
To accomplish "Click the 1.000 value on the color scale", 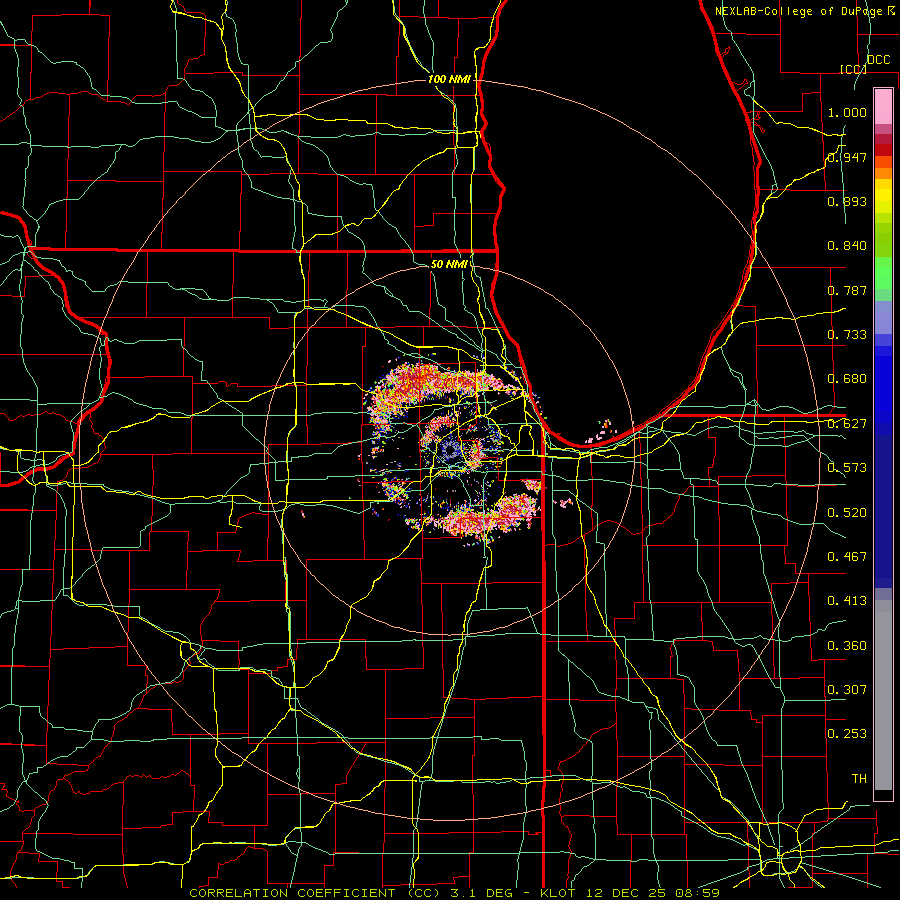I will pyautogui.click(x=847, y=112).
